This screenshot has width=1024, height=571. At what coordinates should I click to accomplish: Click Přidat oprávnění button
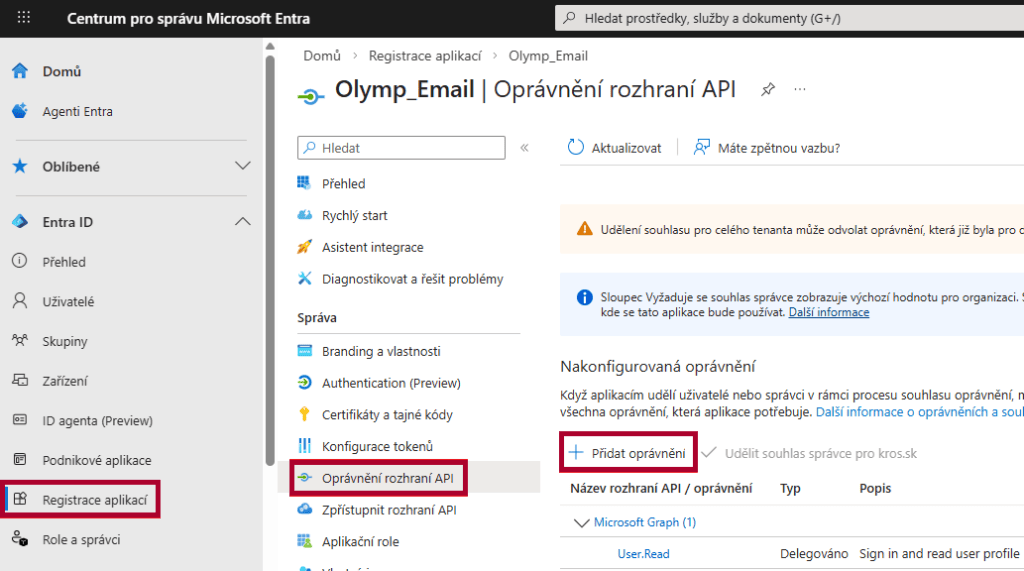tap(628, 453)
